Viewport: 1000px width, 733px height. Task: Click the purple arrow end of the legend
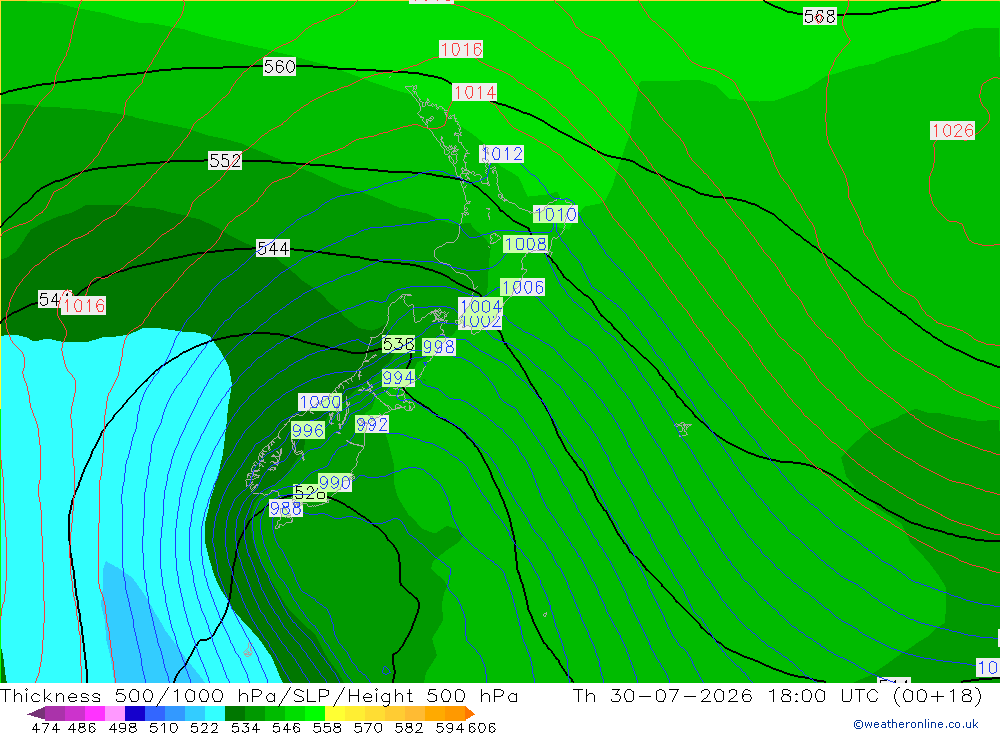pyautogui.click(x=35, y=713)
